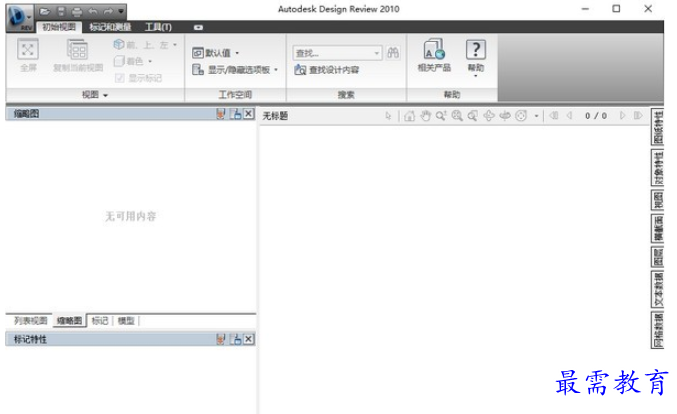This screenshot has width=677, height=414.
Task: Select the 模型 bottom tab
Action: pos(126,321)
